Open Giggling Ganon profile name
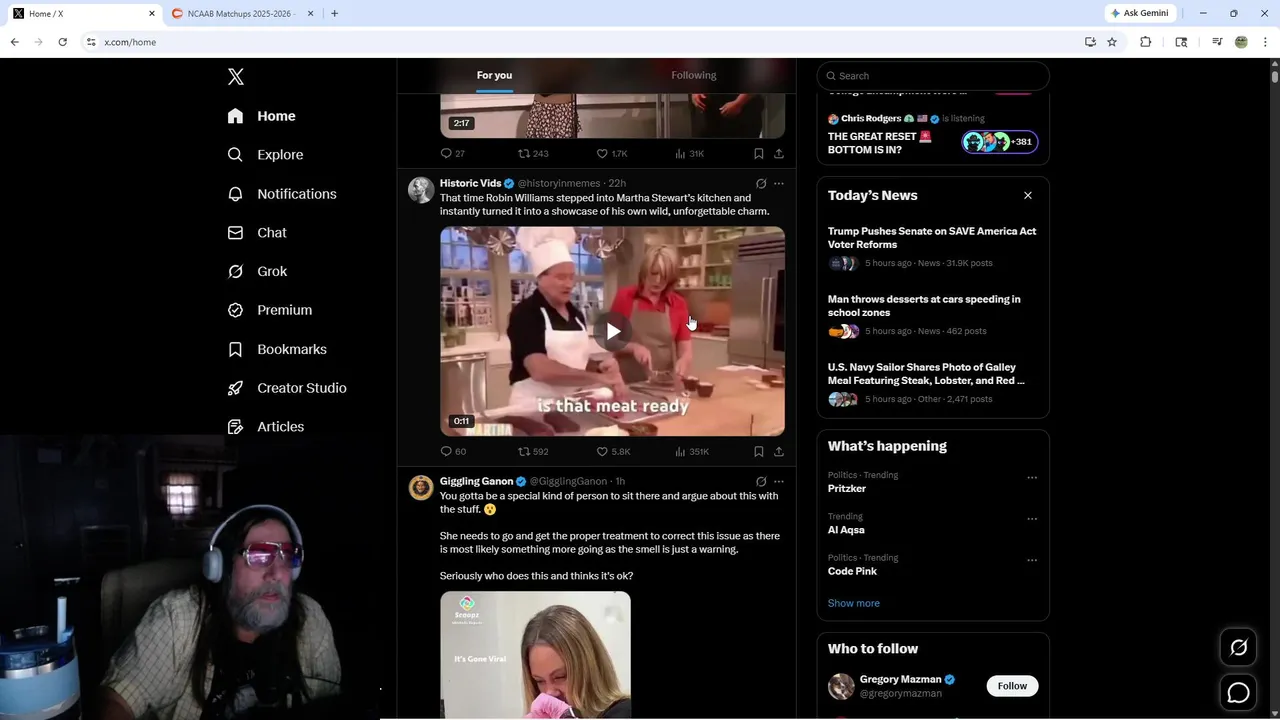The height and width of the screenshot is (720, 1280). click(x=476, y=481)
